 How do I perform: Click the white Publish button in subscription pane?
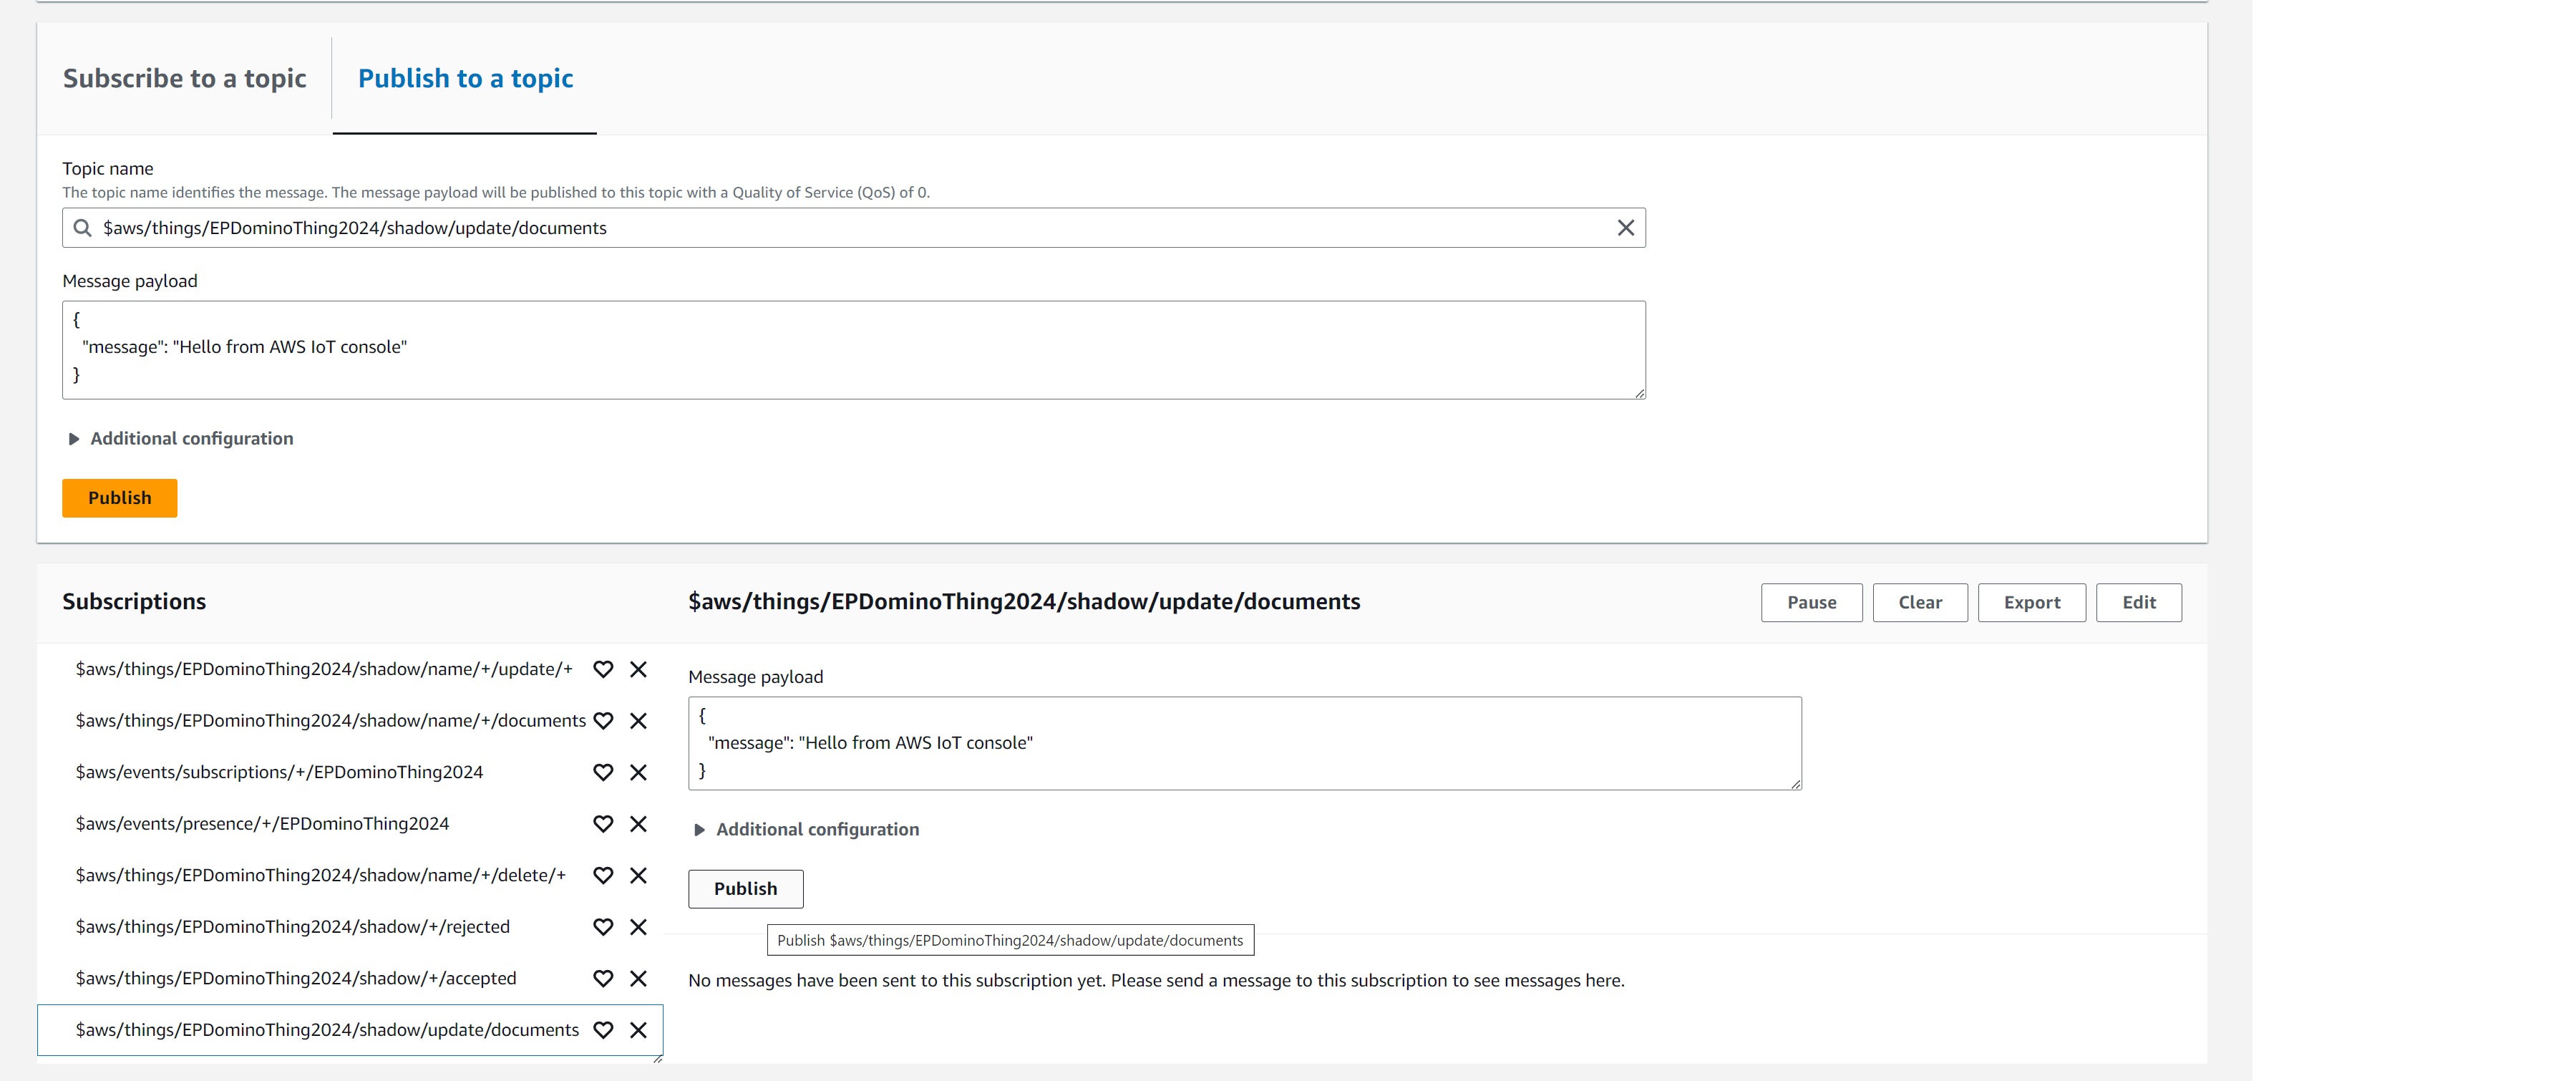click(x=745, y=888)
